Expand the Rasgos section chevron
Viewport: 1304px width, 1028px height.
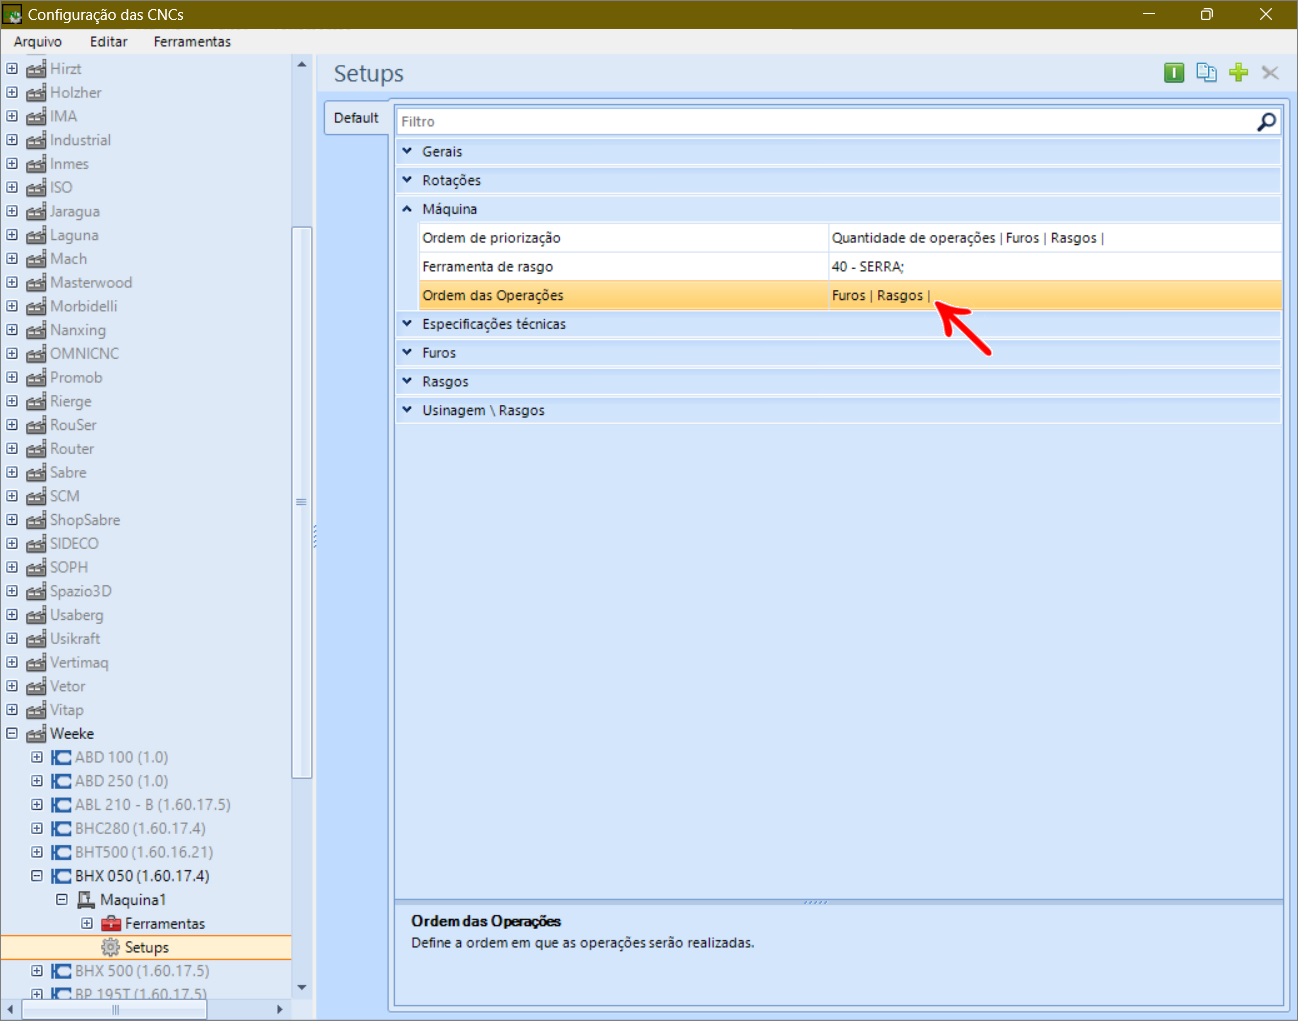407,382
